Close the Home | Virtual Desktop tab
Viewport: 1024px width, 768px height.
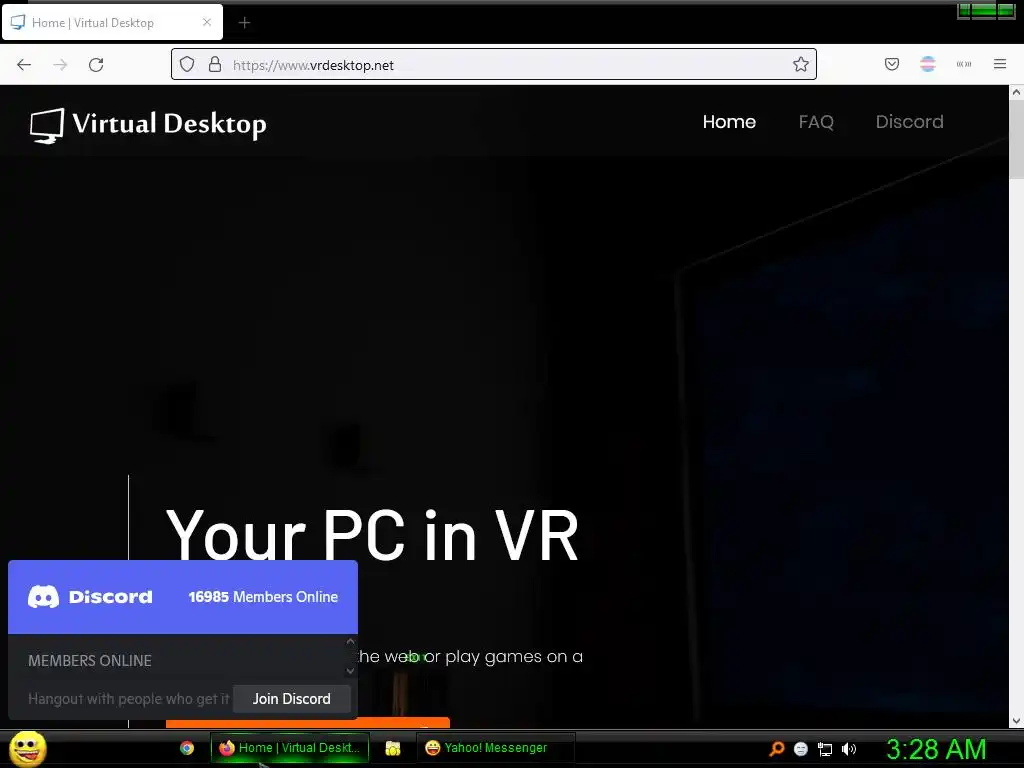point(207,22)
